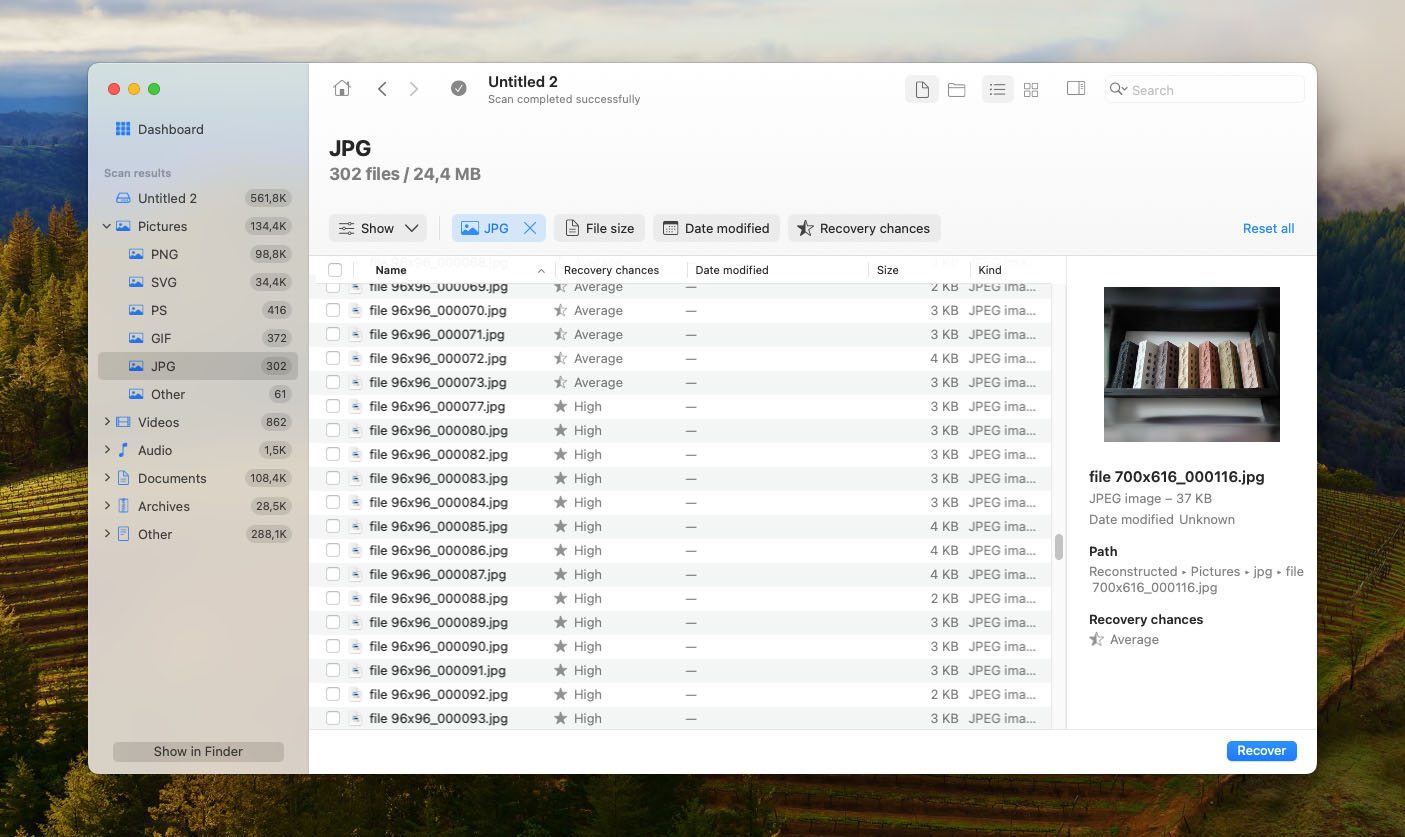
Task: Click the preview thumbnail of file 700x616_000116.jpg
Action: [x=1191, y=364]
